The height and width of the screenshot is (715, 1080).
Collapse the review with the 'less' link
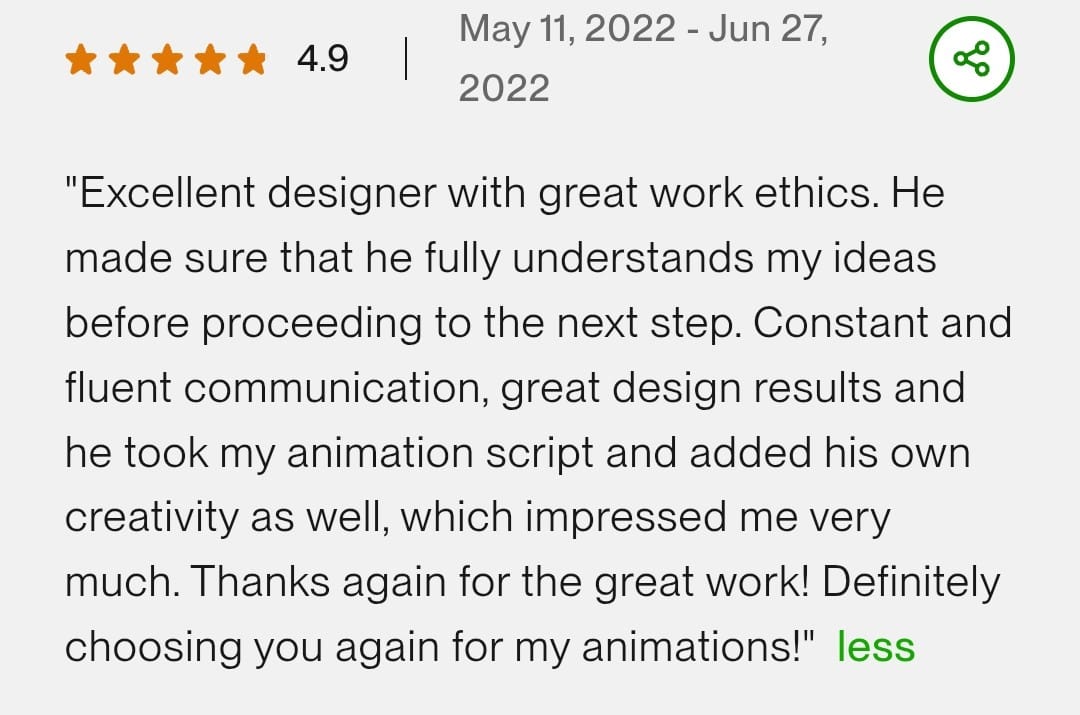pyautogui.click(x=875, y=647)
